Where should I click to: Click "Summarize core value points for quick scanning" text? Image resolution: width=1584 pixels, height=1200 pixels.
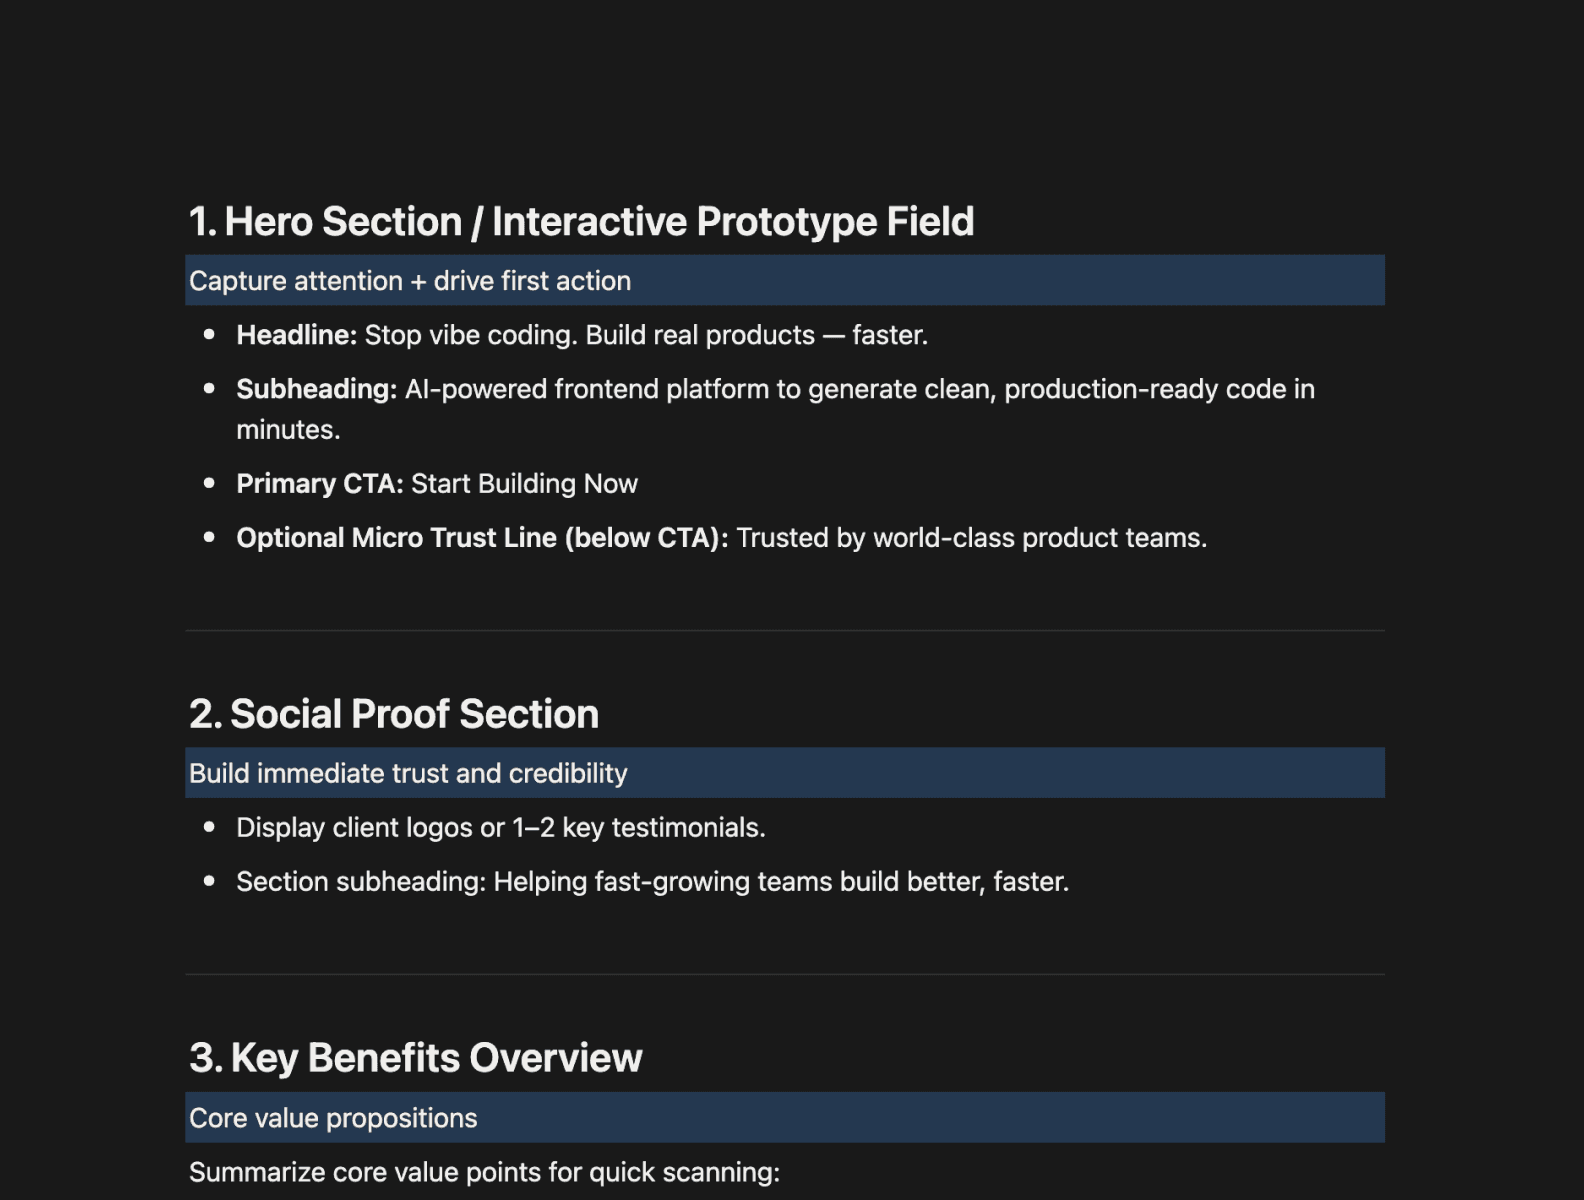coord(484,1172)
